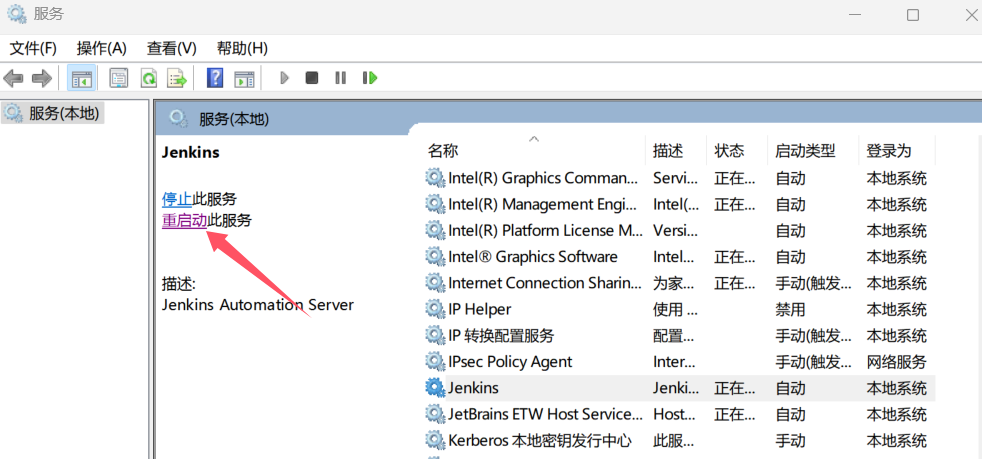Click gear icon beside Intel® Graphics Software
This screenshot has width=982, height=459.
(x=435, y=257)
